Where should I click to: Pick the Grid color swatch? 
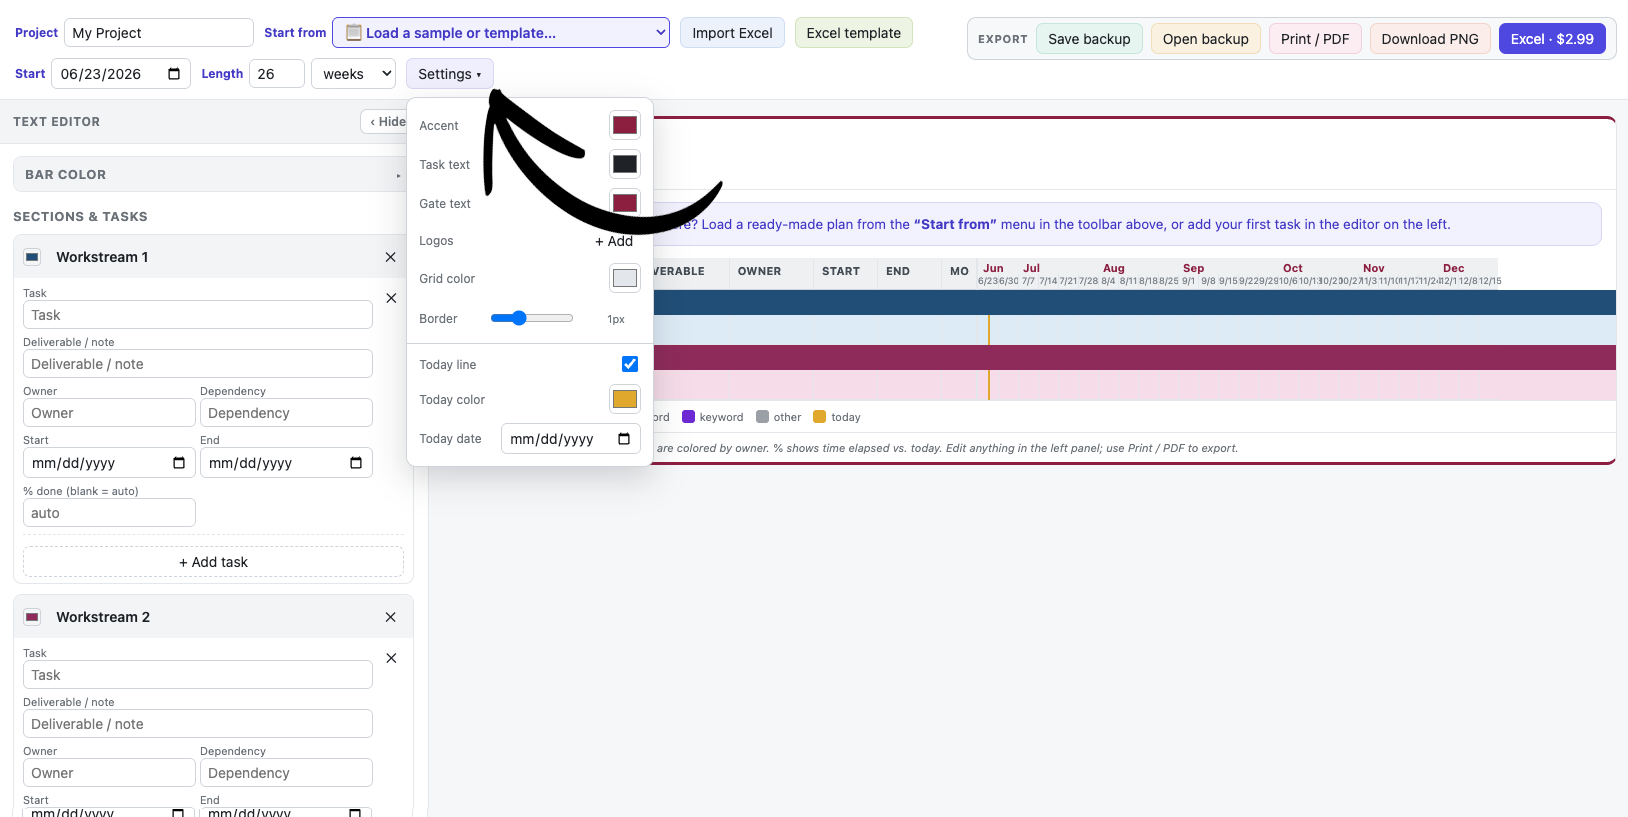[625, 278]
